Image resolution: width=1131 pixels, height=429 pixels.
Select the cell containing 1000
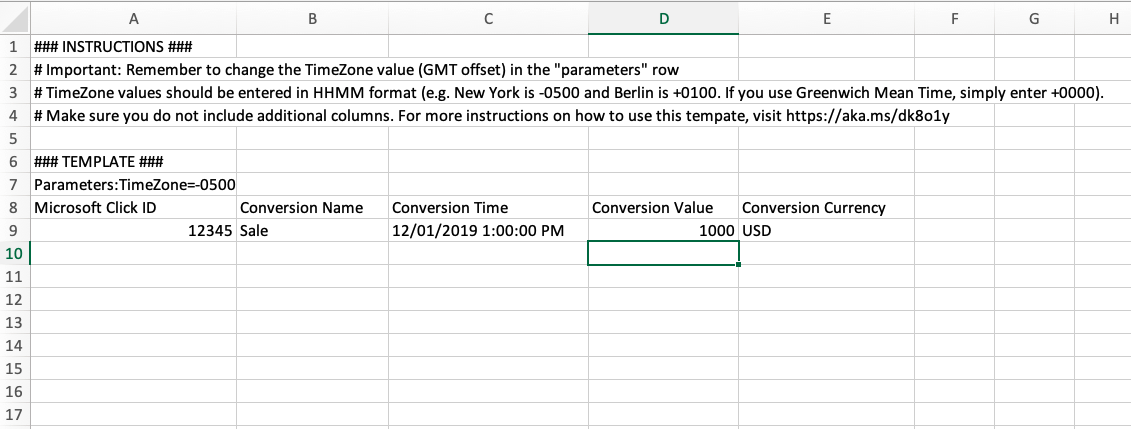(663, 231)
